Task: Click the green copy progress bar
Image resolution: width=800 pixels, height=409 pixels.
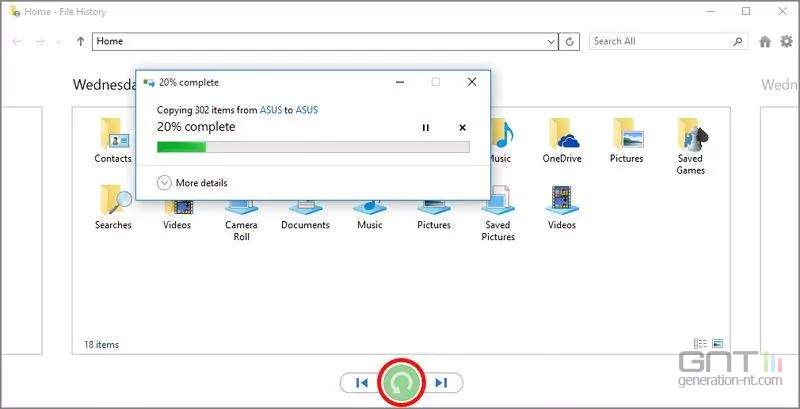Action: click(x=313, y=147)
